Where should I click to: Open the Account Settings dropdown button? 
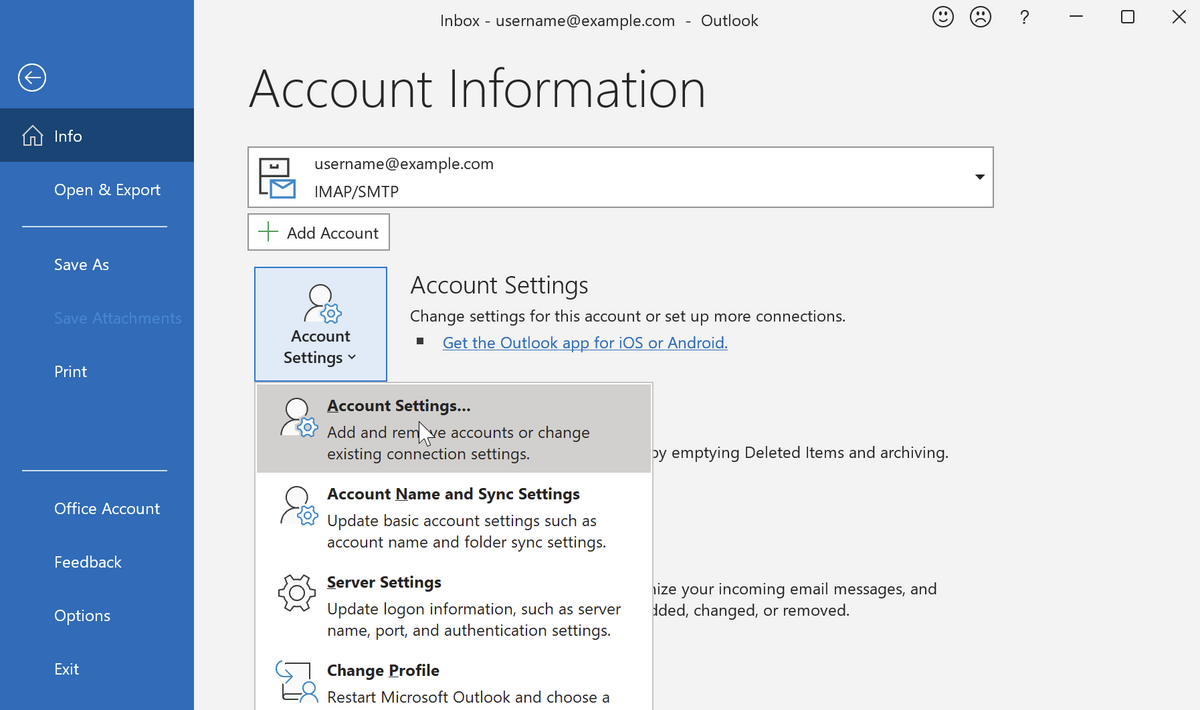pos(321,324)
